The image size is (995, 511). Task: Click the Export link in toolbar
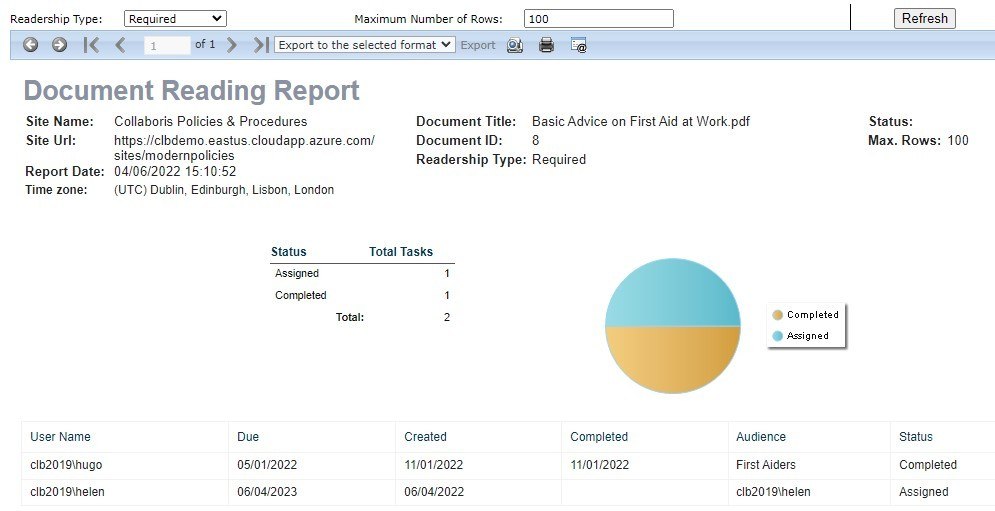(478, 45)
